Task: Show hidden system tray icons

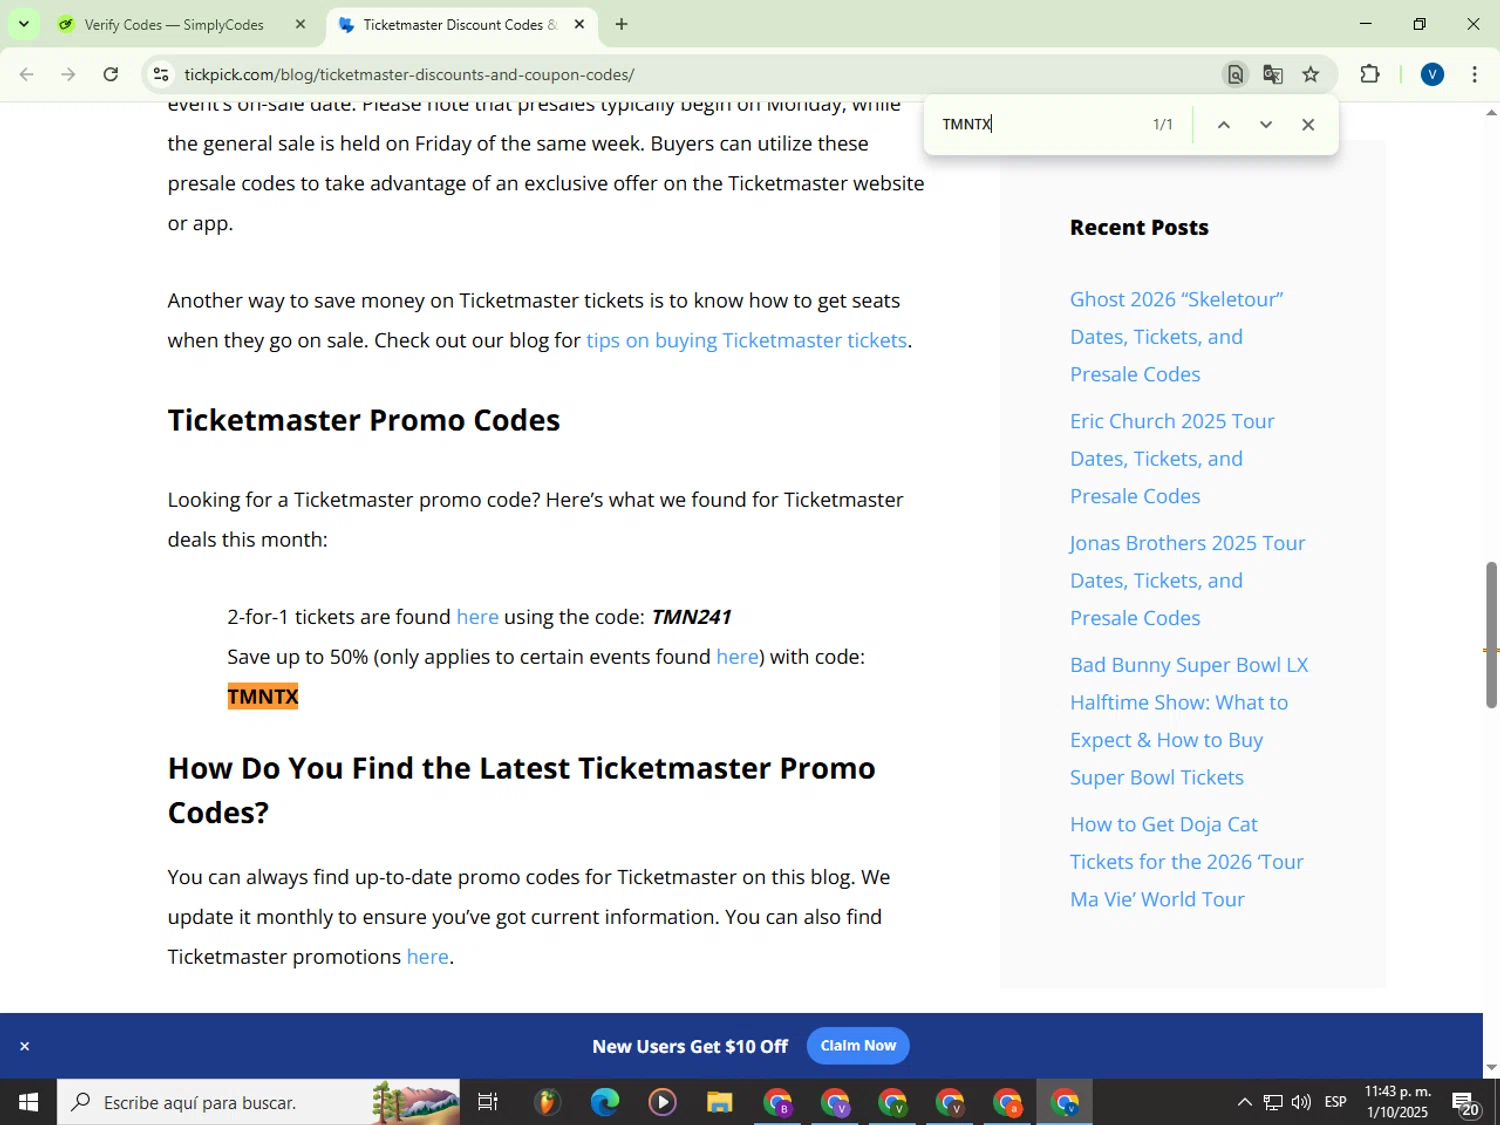Action: tap(1244, 1102)
